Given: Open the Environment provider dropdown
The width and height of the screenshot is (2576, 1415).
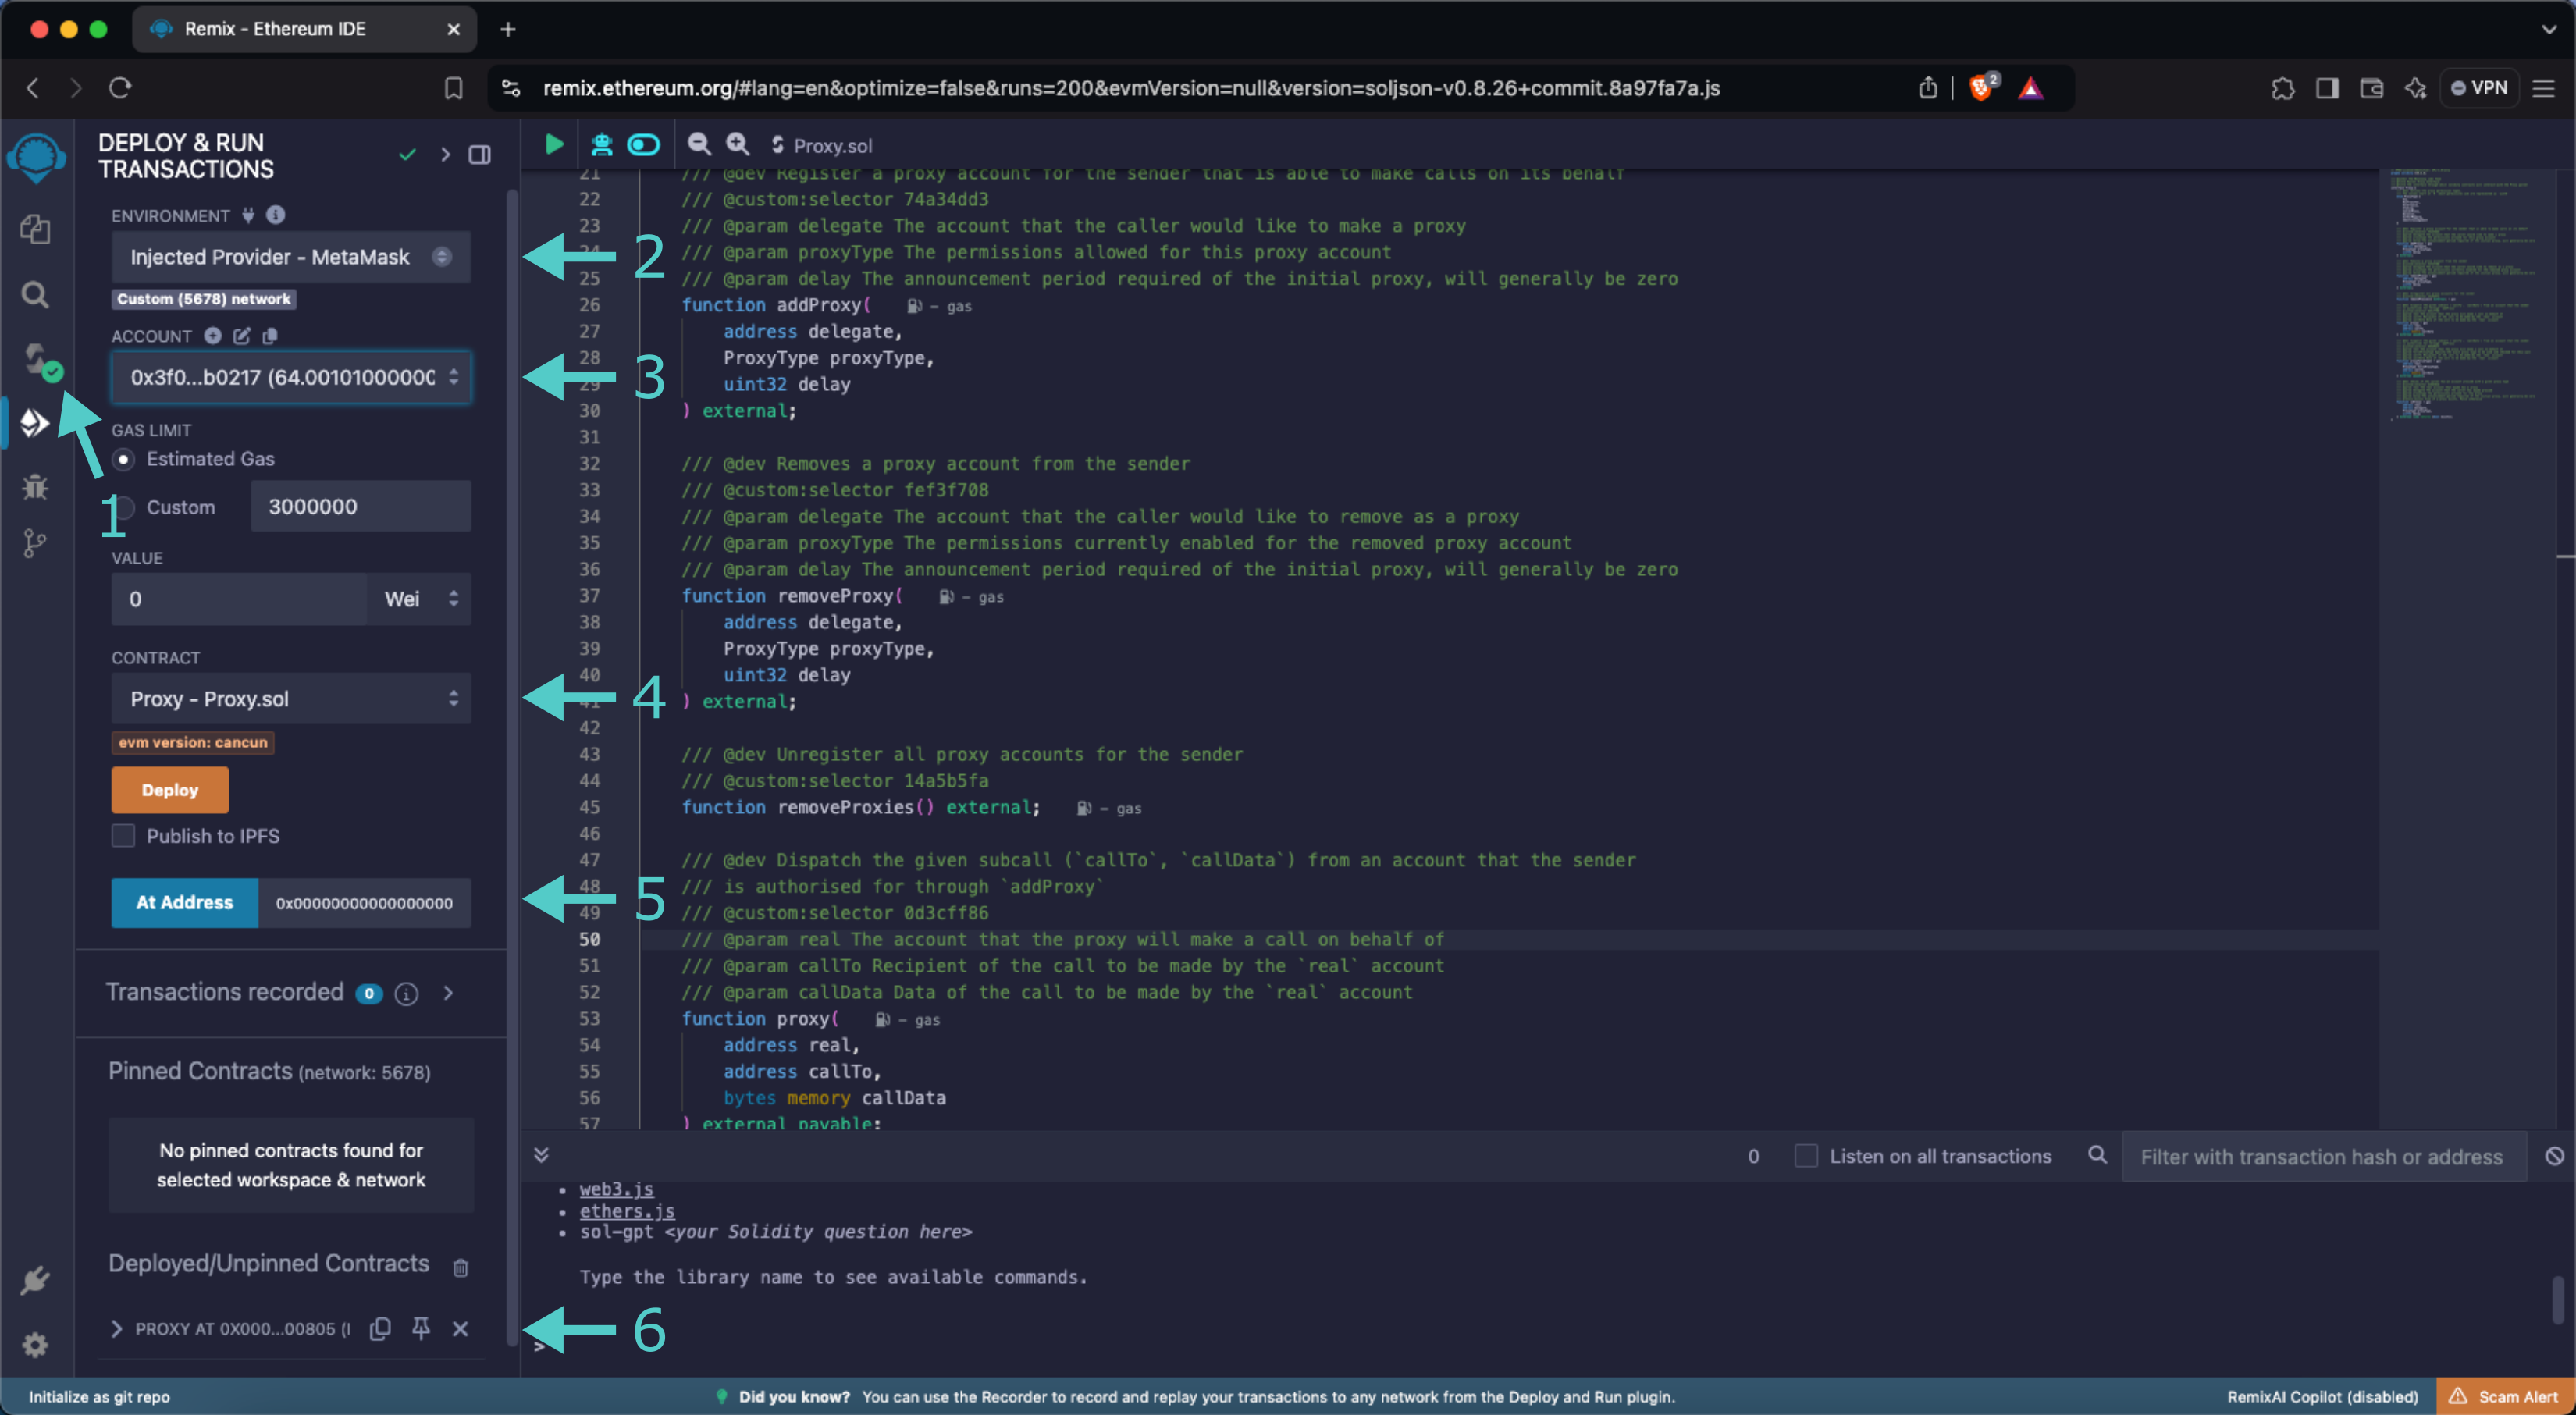Looking at the screenshot, I should pyautogui.click(x=291, y=257).
